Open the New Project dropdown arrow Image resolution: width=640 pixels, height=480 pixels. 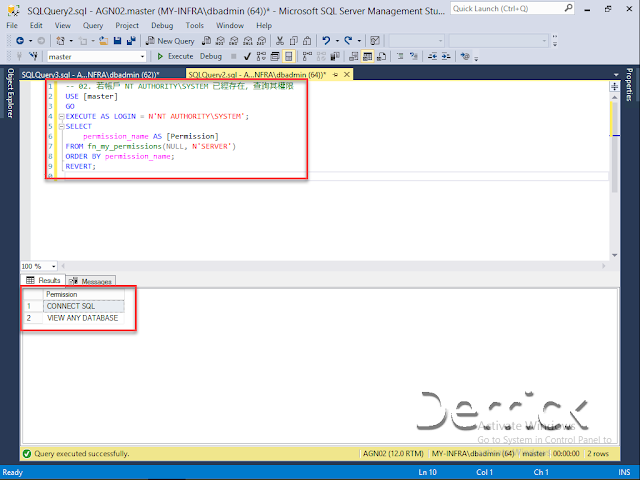tap(71, 41)
